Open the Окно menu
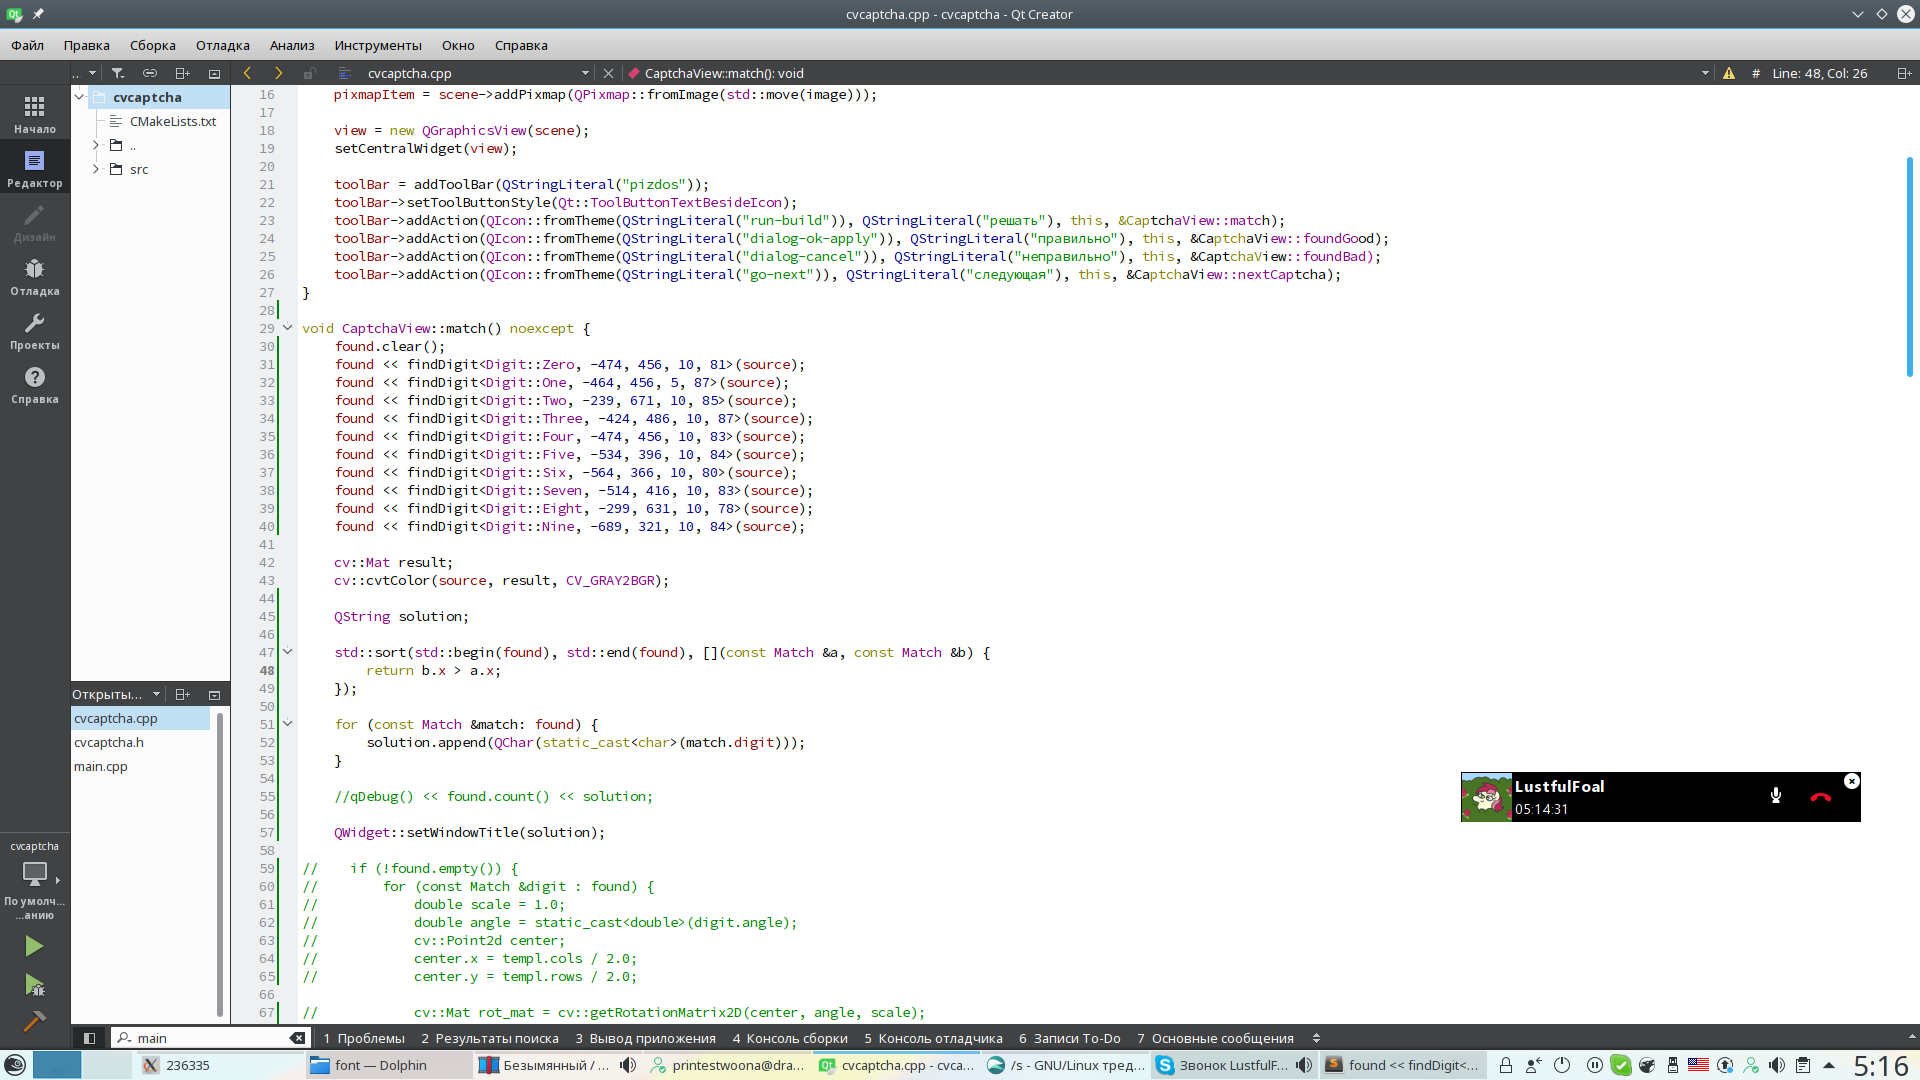 coord(458,45)
